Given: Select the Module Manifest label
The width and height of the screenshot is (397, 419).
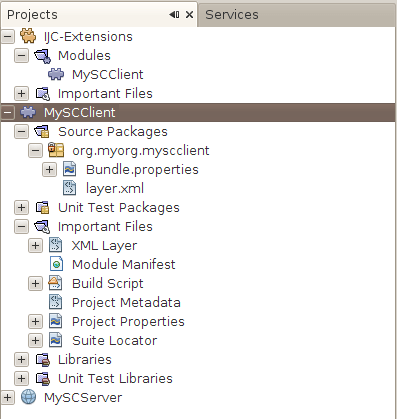Looking at the screenshot, I should 124,265.
